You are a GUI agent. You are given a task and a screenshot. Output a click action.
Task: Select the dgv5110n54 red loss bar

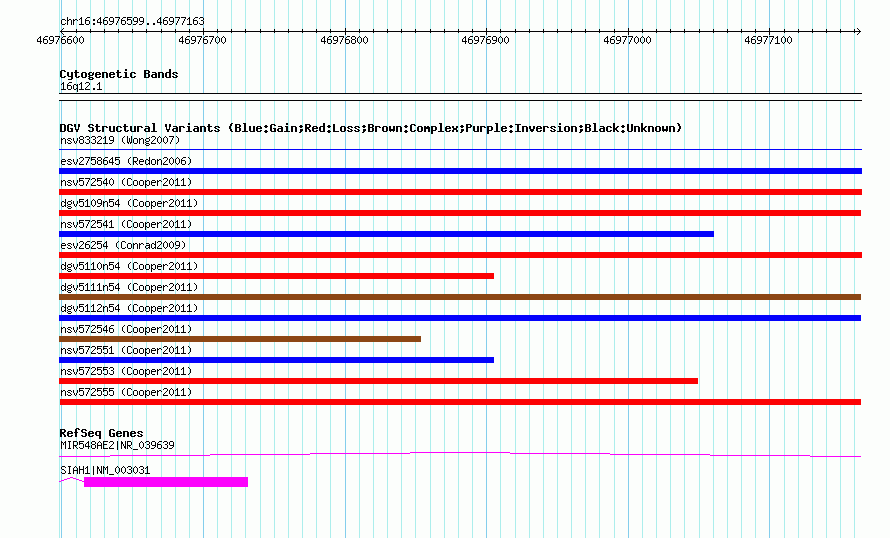pos(276,276)
